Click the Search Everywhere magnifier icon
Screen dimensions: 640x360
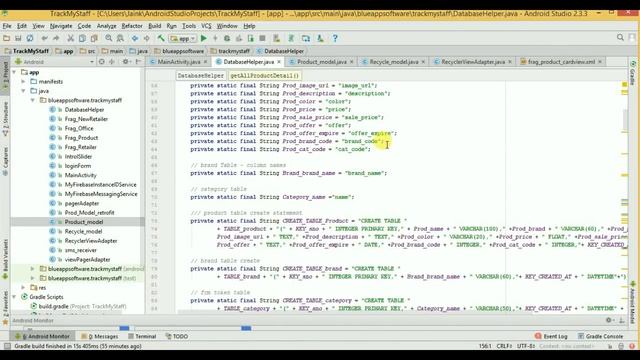tap(620, 38)
